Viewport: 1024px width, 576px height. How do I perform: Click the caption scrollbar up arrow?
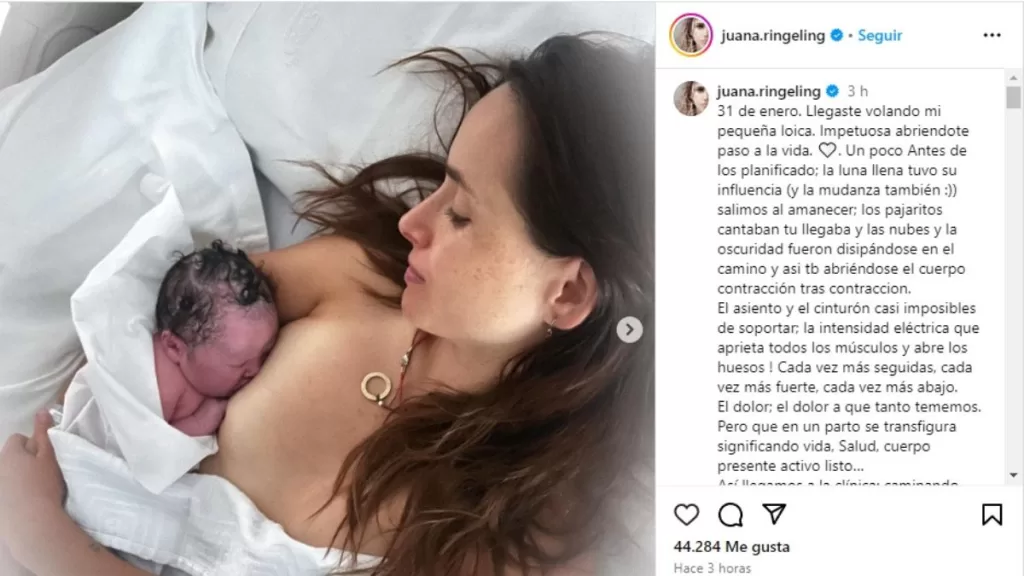coord(1013,78)
